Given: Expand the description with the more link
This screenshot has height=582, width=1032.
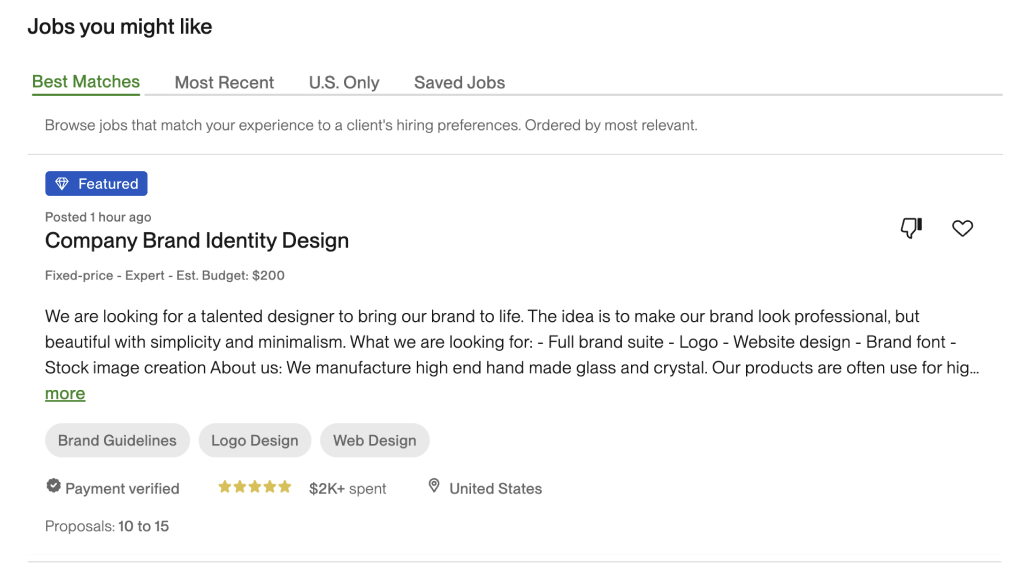Looking at the screenshot, I should [65, 394].
